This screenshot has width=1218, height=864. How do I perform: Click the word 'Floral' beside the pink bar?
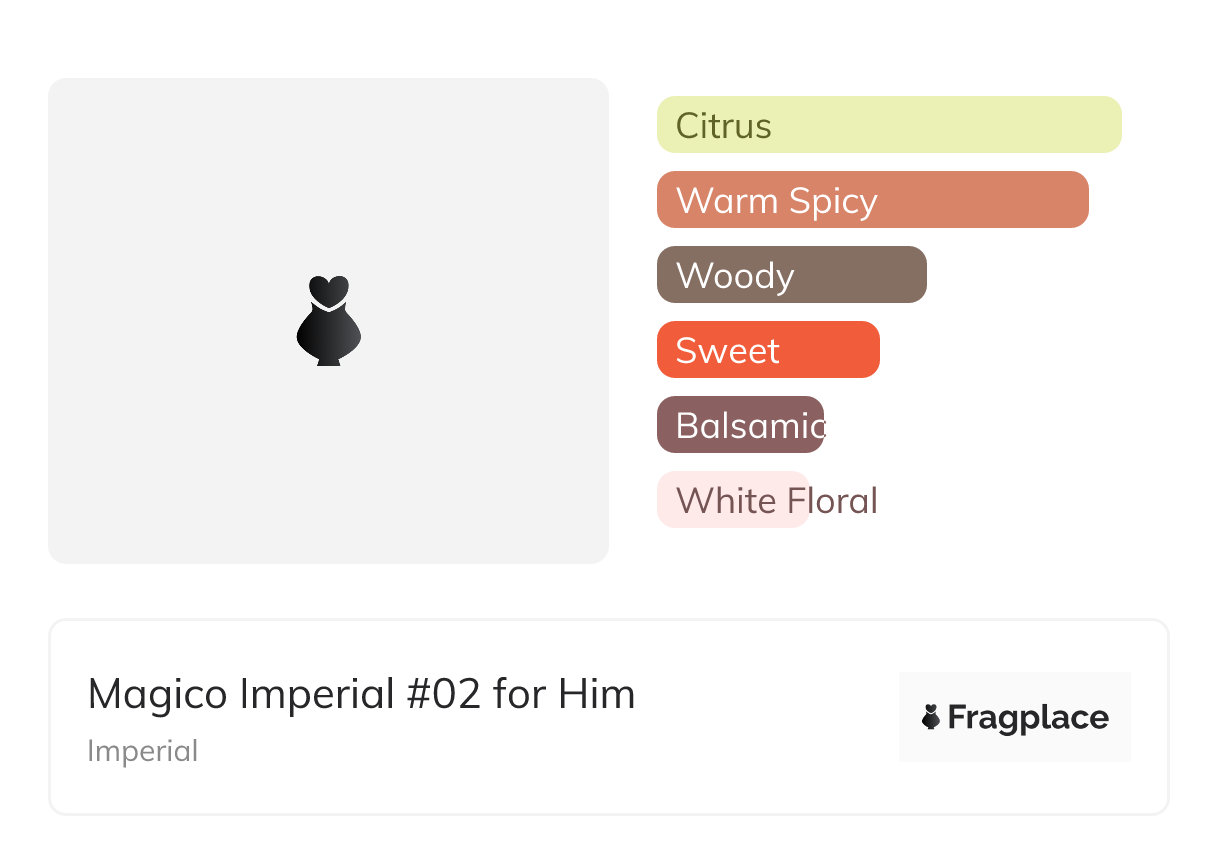pyautogui.click(x=832, y=500)
